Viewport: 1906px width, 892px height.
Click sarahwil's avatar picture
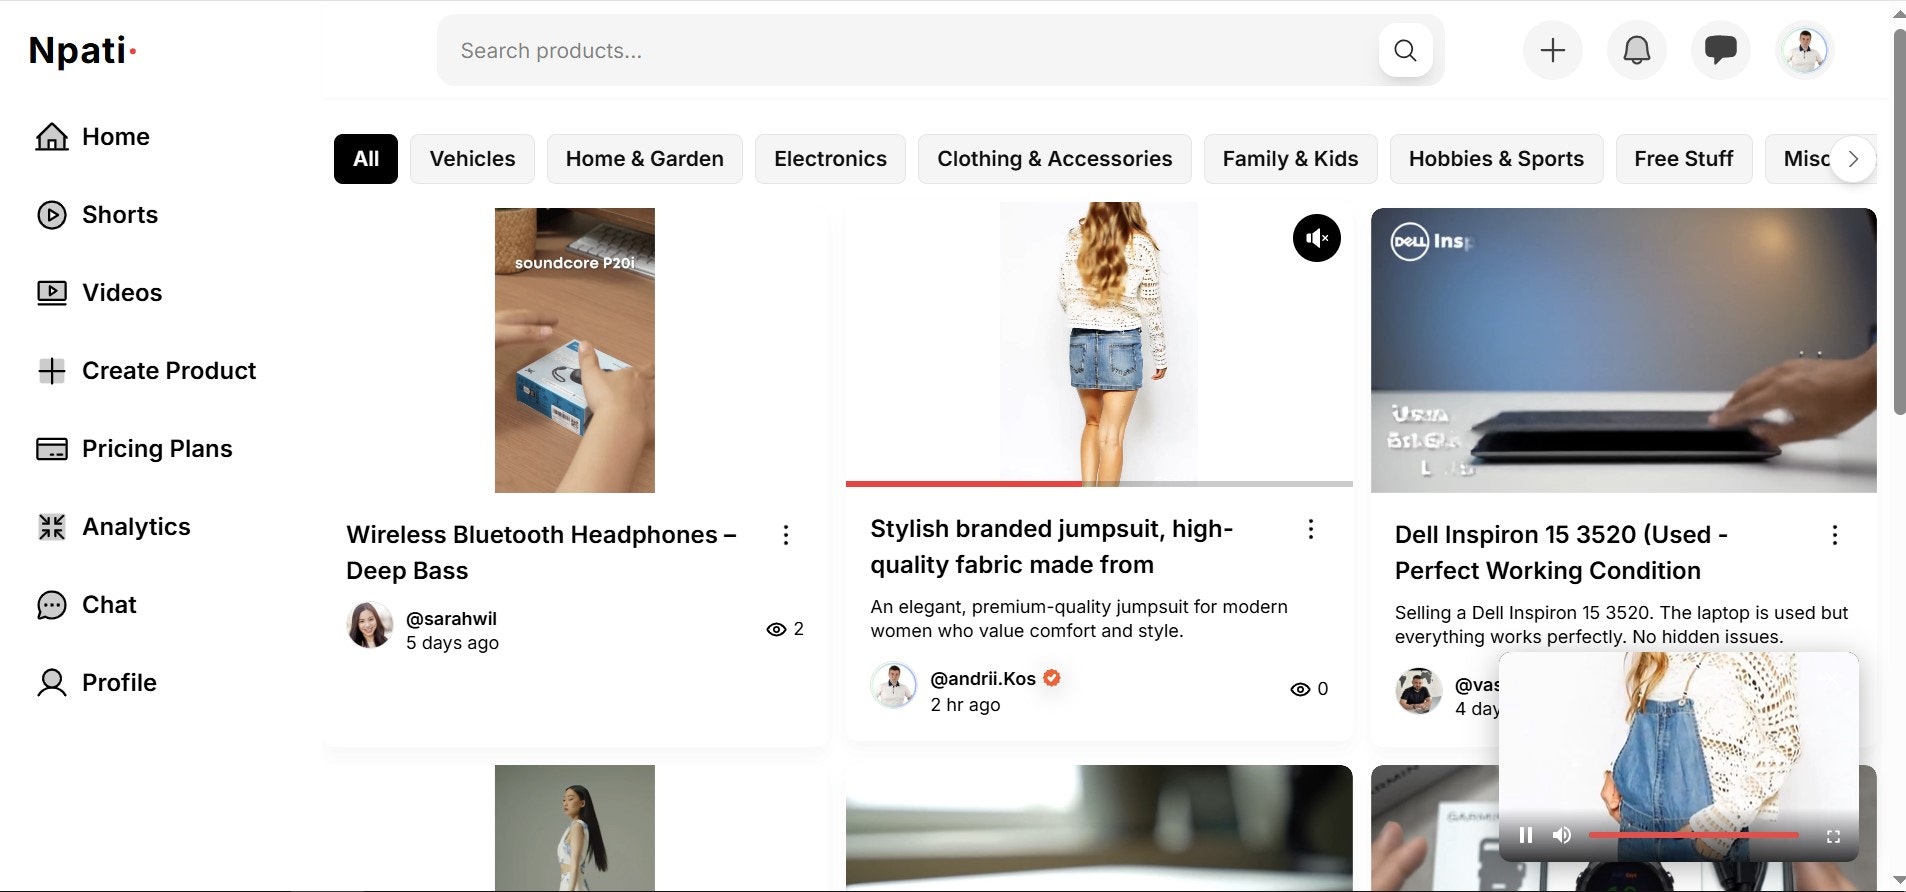(x=370, y=625)
